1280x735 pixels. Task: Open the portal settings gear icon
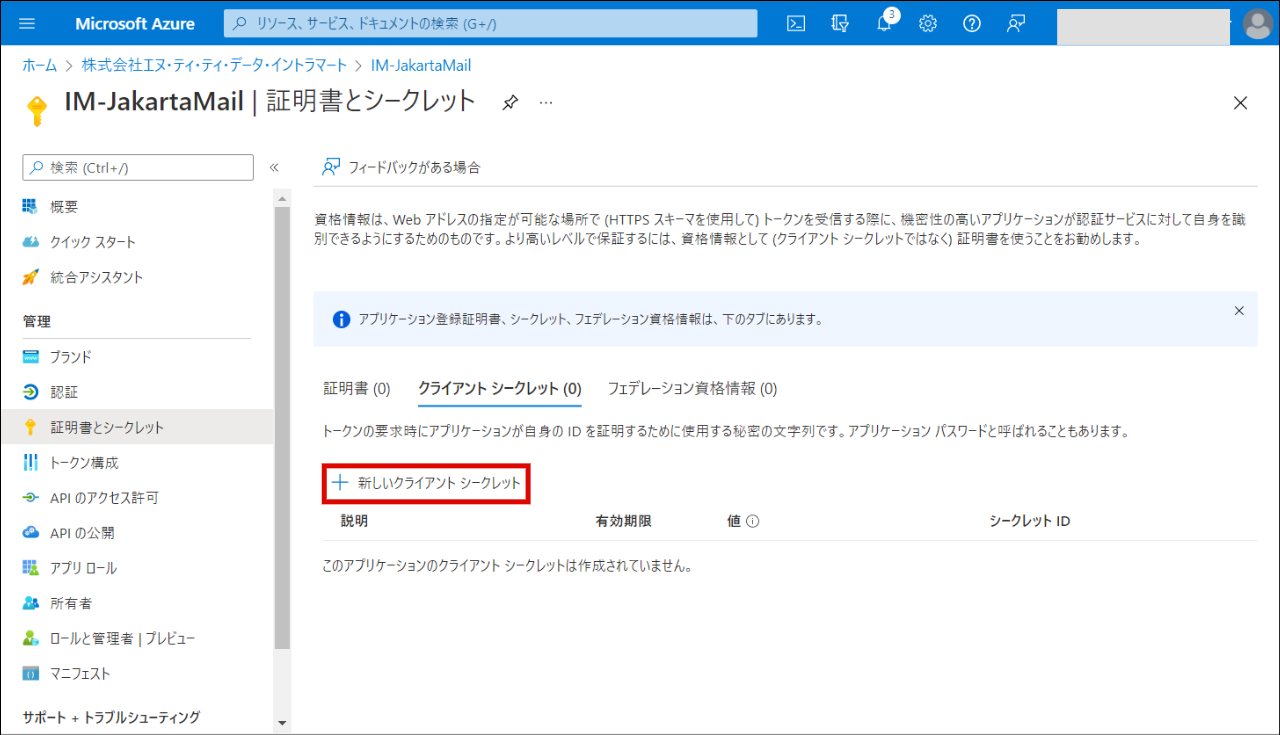pos(928,24)
